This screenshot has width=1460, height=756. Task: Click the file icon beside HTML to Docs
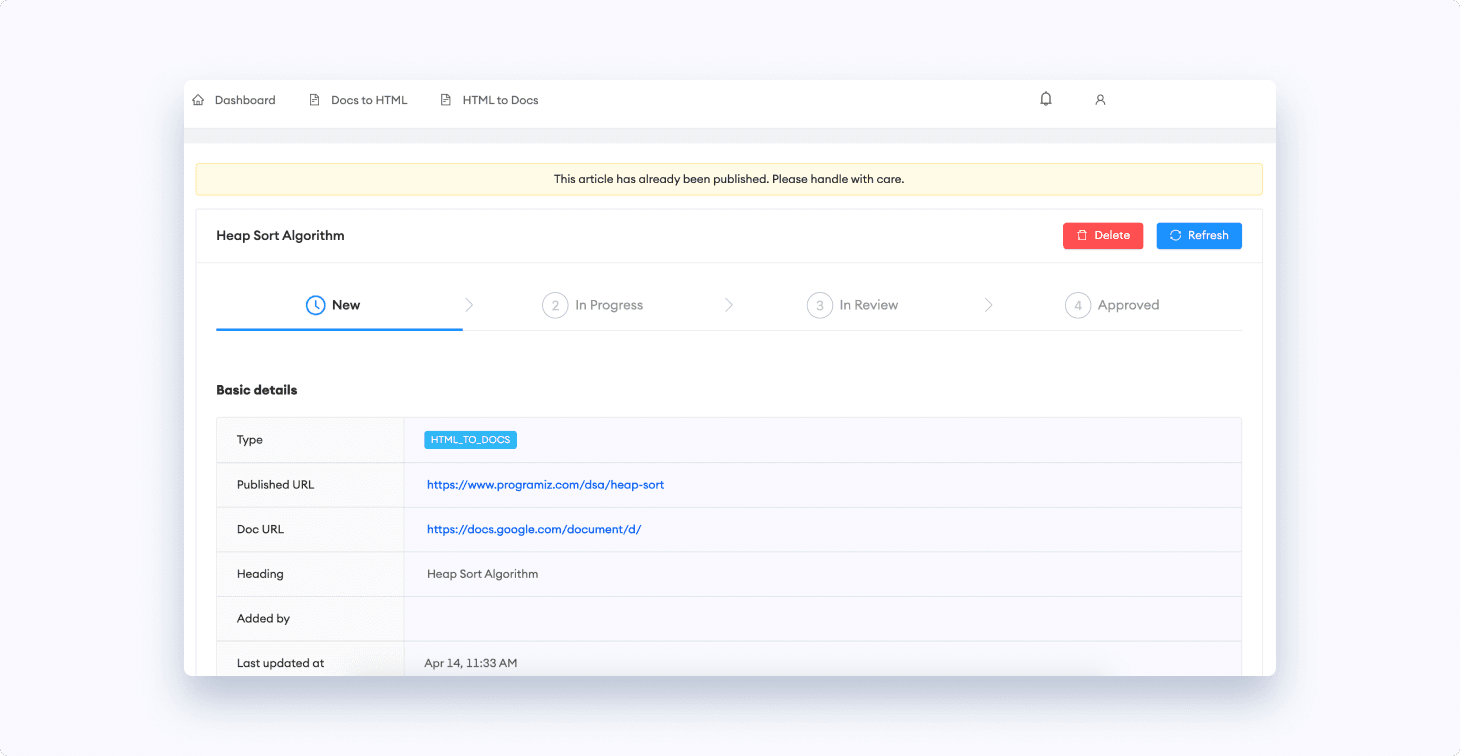click(446, 99)
